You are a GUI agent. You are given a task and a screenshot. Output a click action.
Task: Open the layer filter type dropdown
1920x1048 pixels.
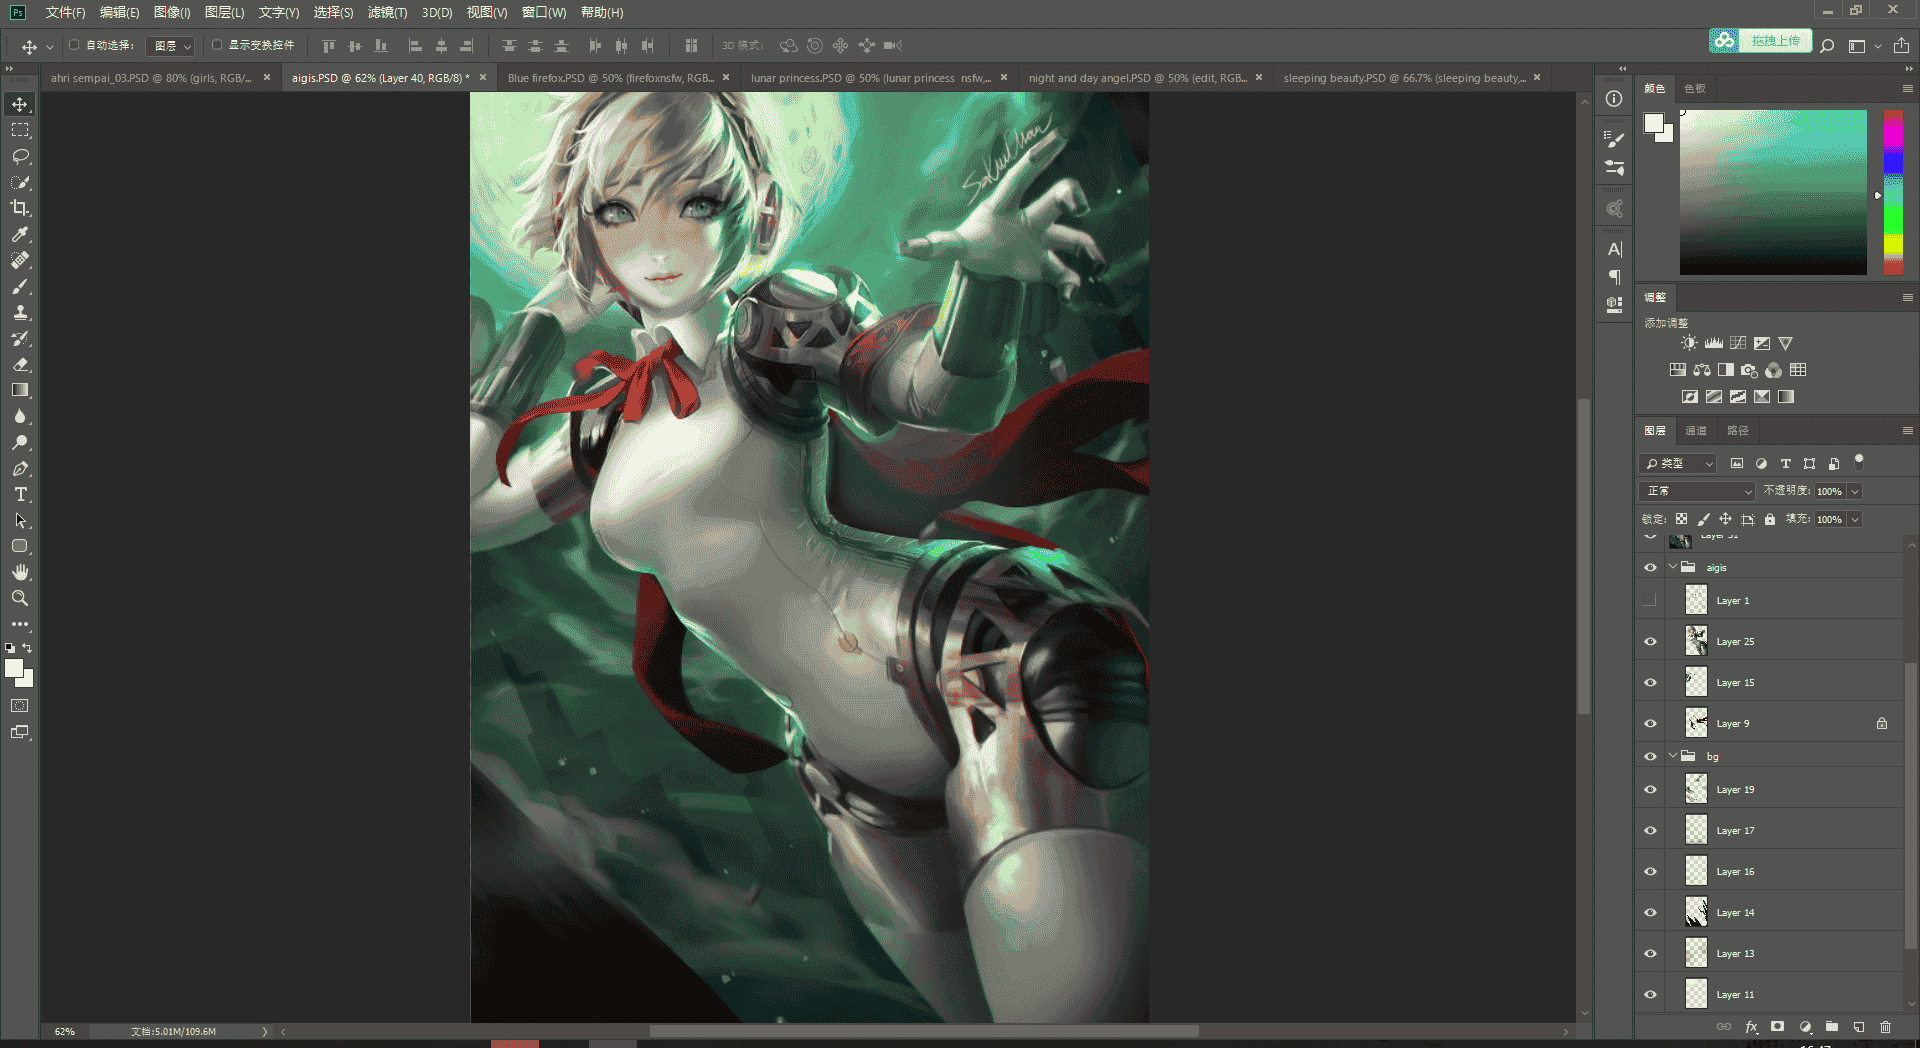[1679, 463]
